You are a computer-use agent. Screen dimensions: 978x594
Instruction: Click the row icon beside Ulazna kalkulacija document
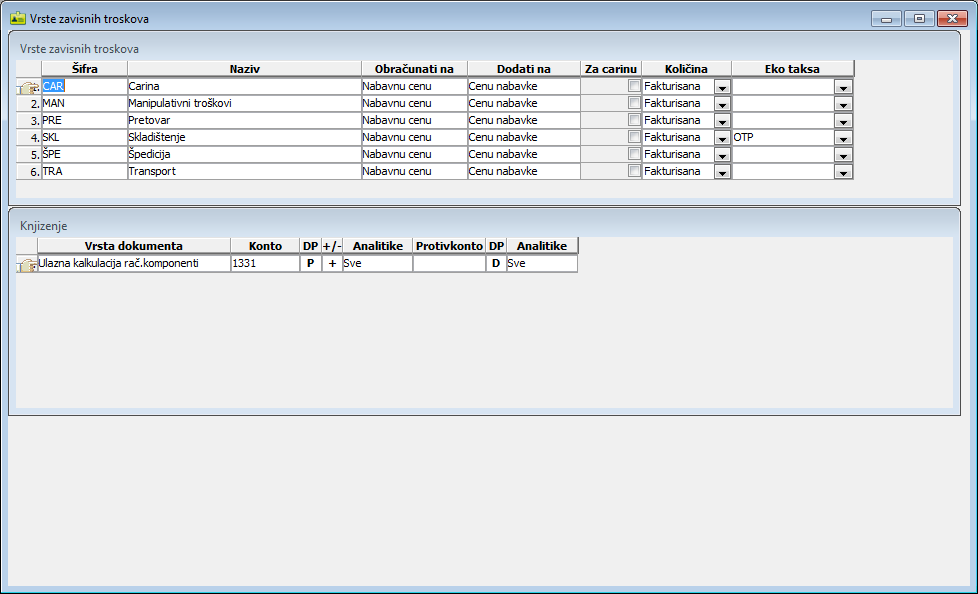click(x=28, y=264)
